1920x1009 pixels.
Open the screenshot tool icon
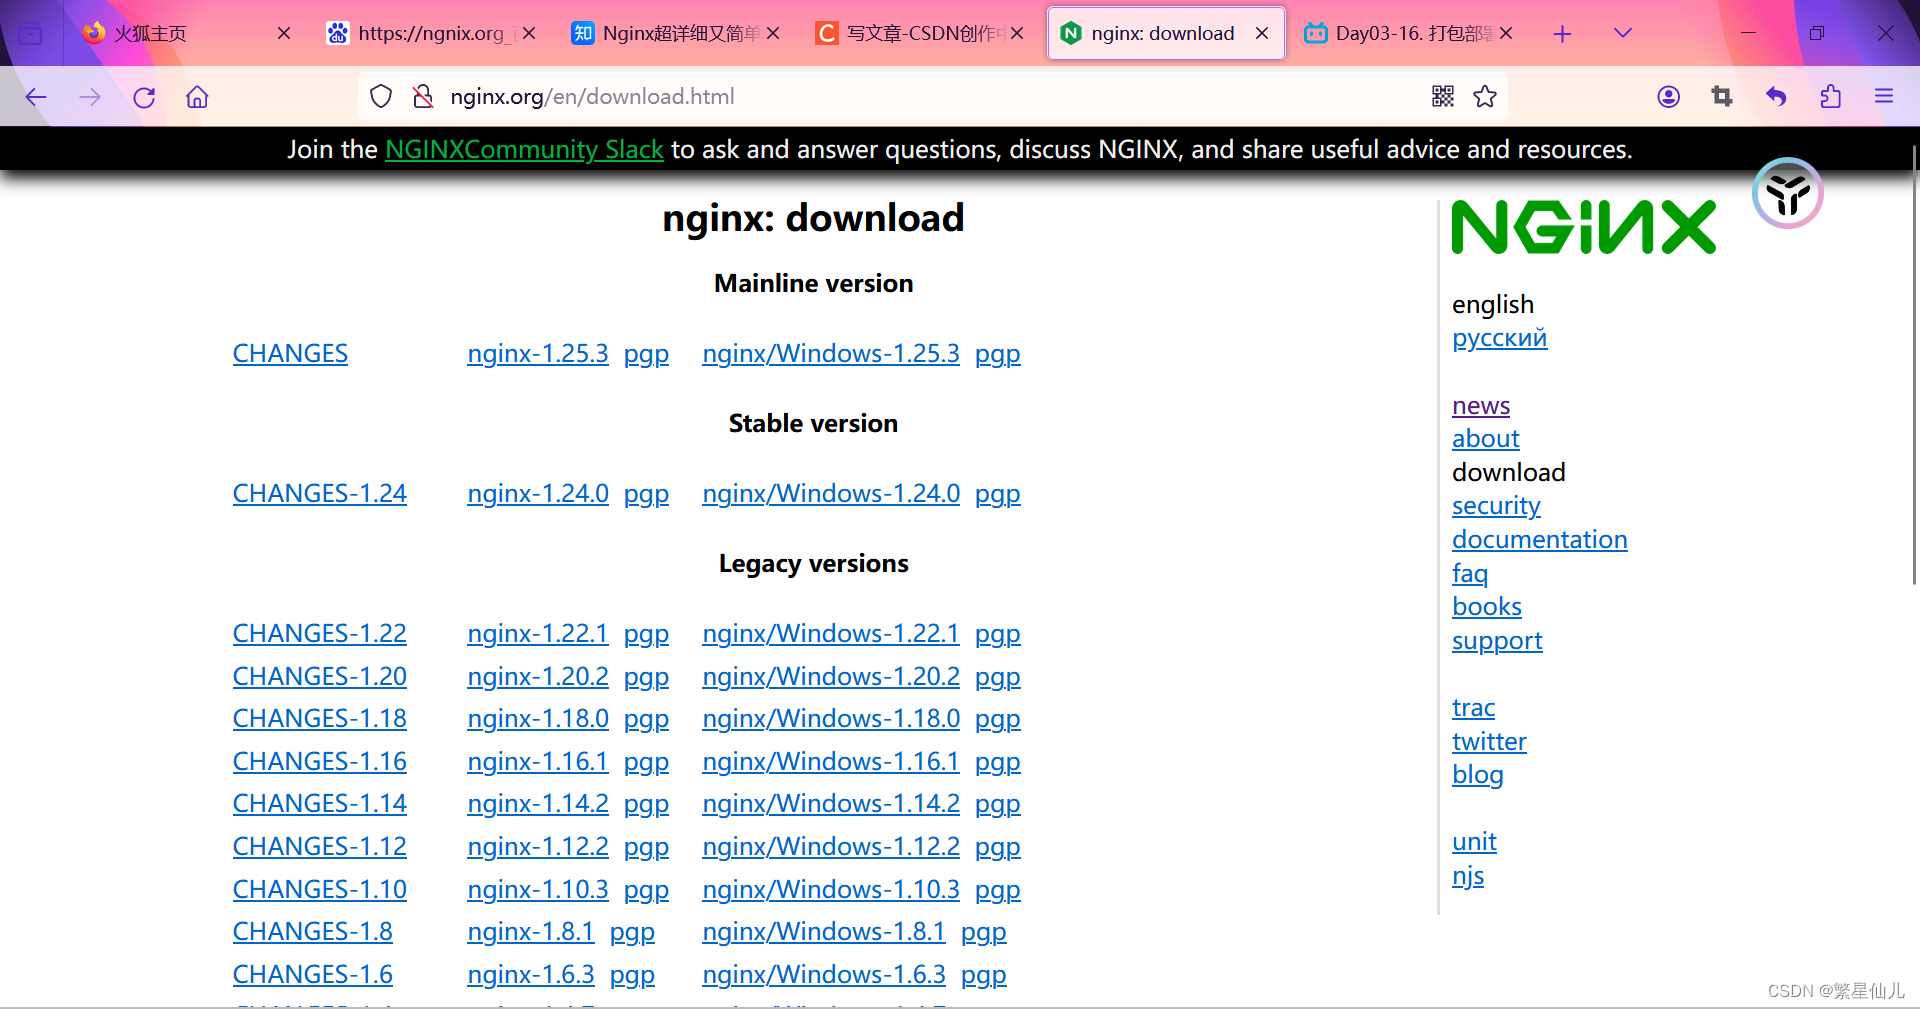pos(1721,96)
